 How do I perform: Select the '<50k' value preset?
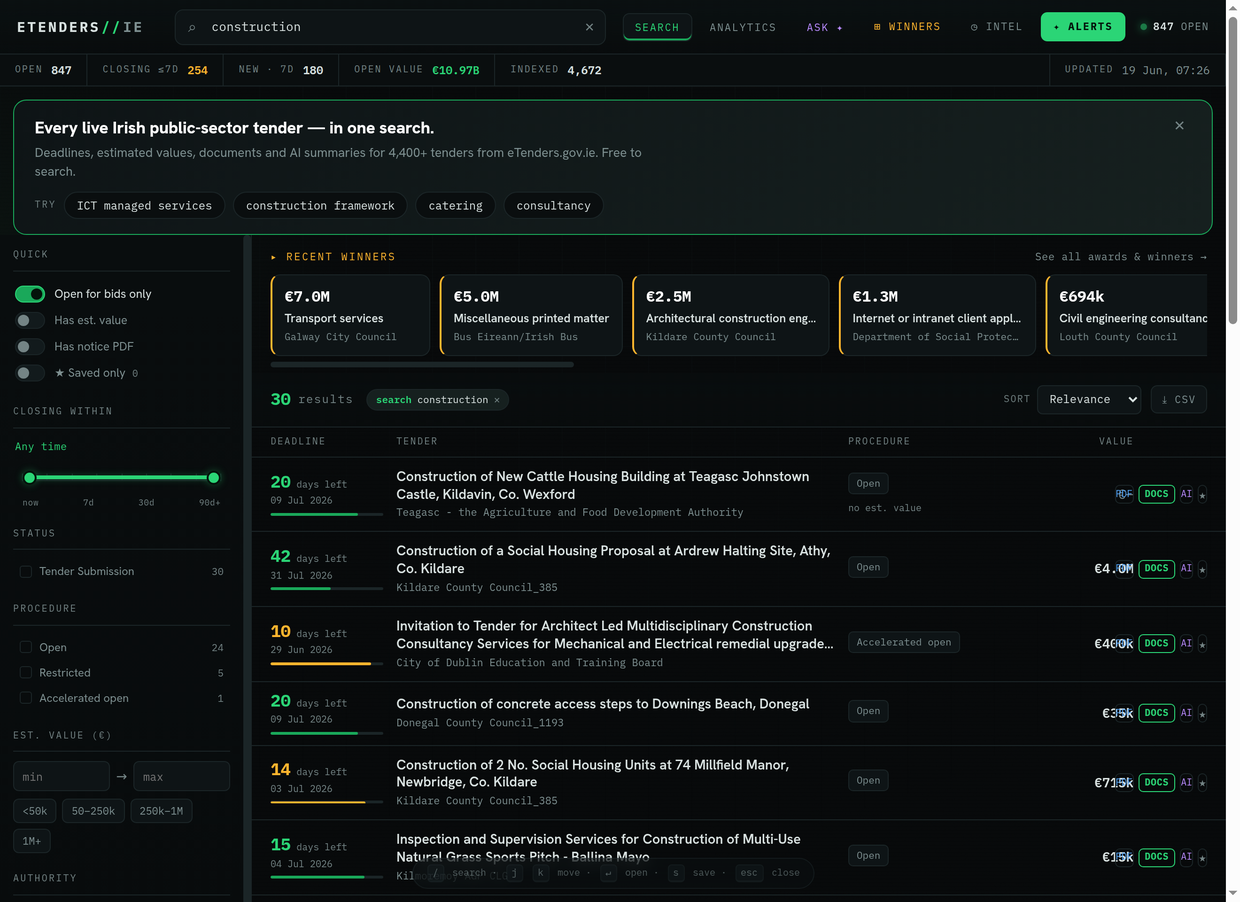34,811
